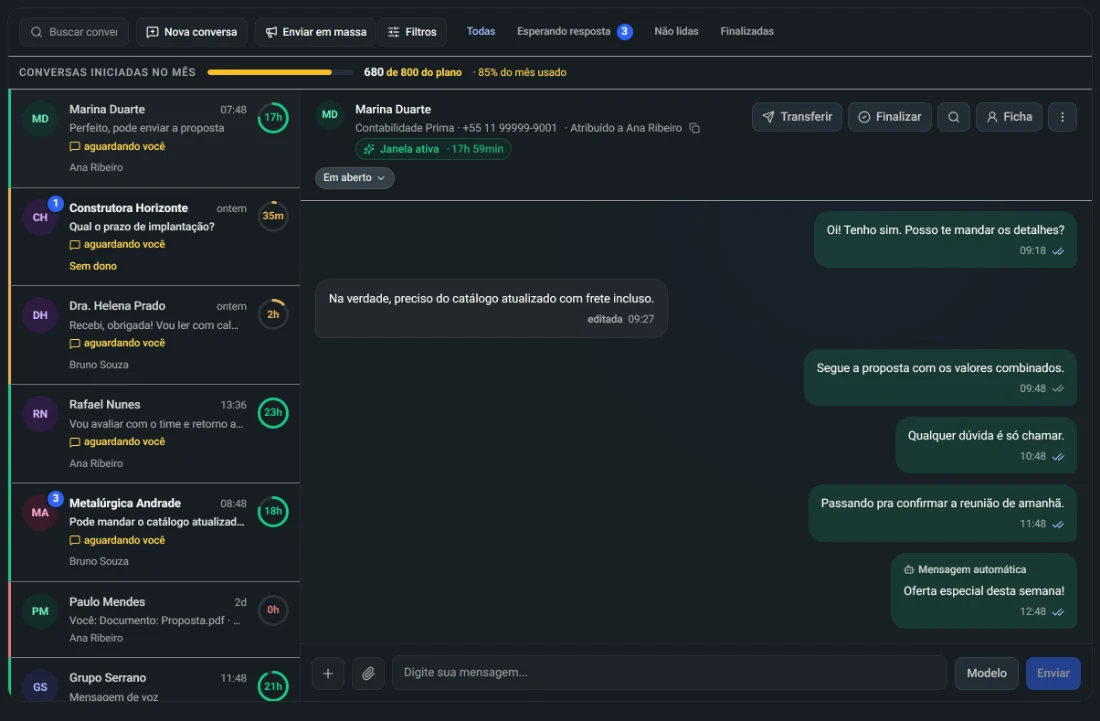Click the 'editada' label on the 09:27 message
Screen dimensions: 1100x721
pos(605,319)
